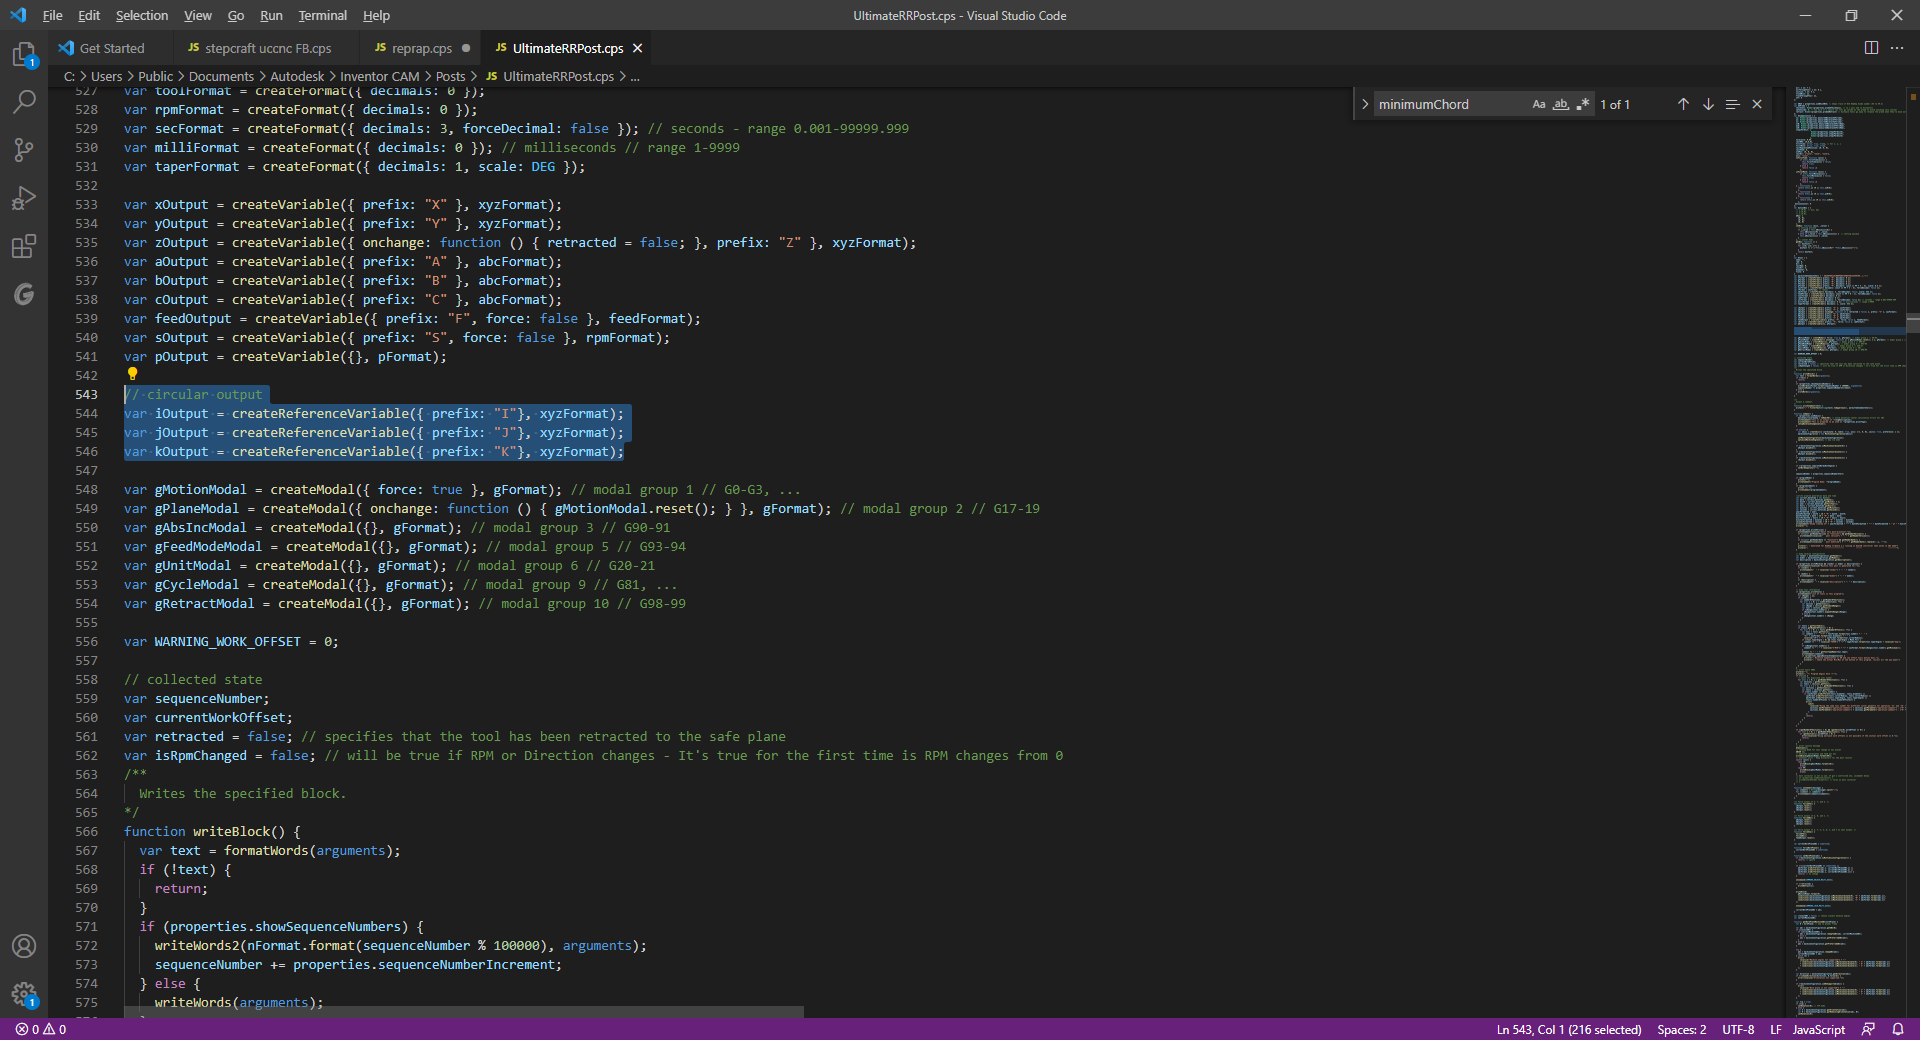Image resolution: width=1920 pixels, height=1040 pixels.
Task: Open the Accounts menu icon
Action: 24,946
